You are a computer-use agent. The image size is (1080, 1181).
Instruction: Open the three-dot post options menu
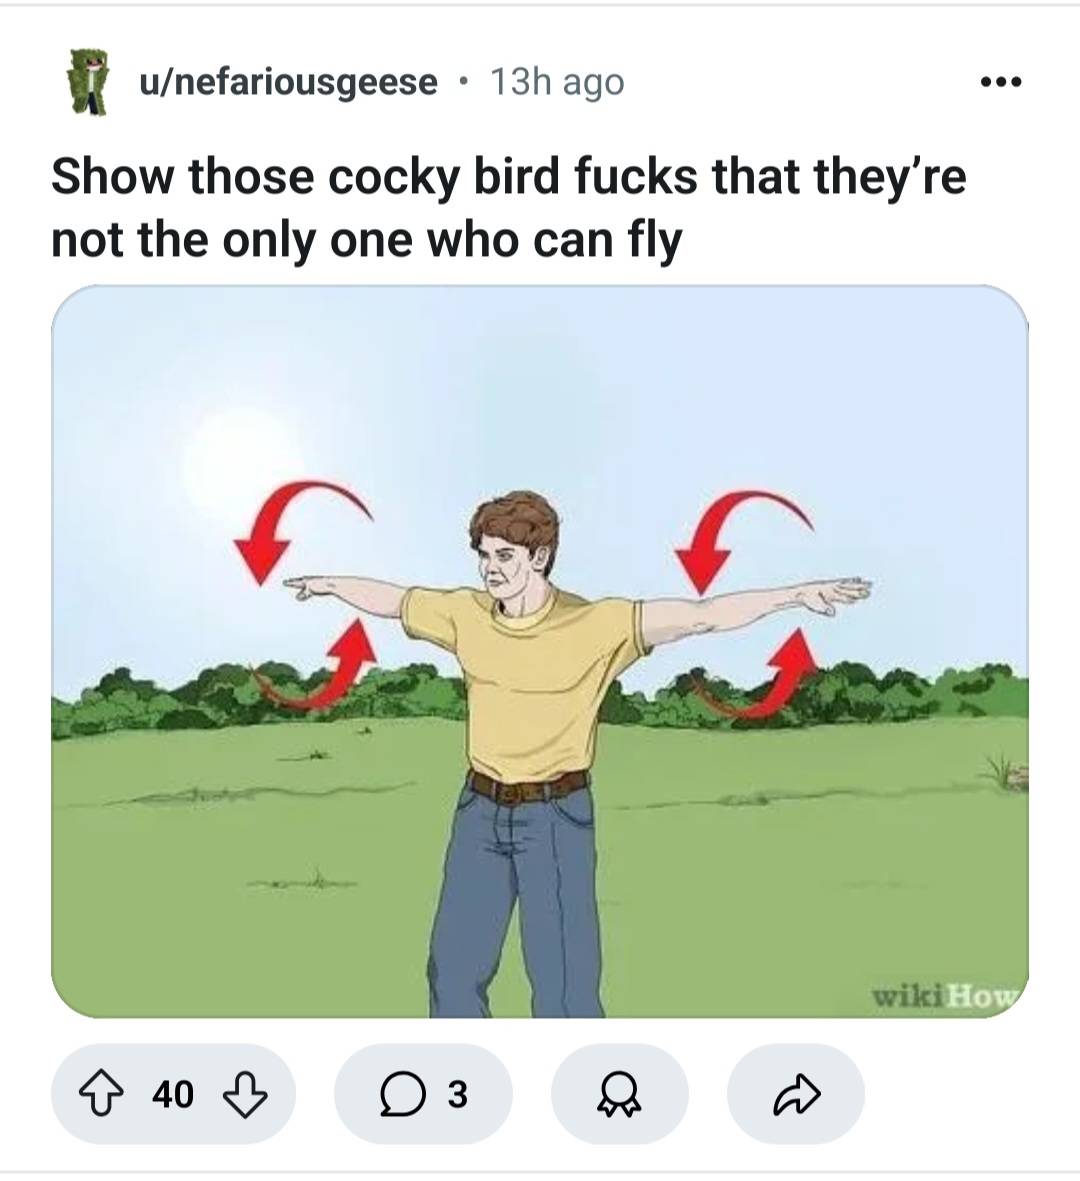[x=1001, y=82]
